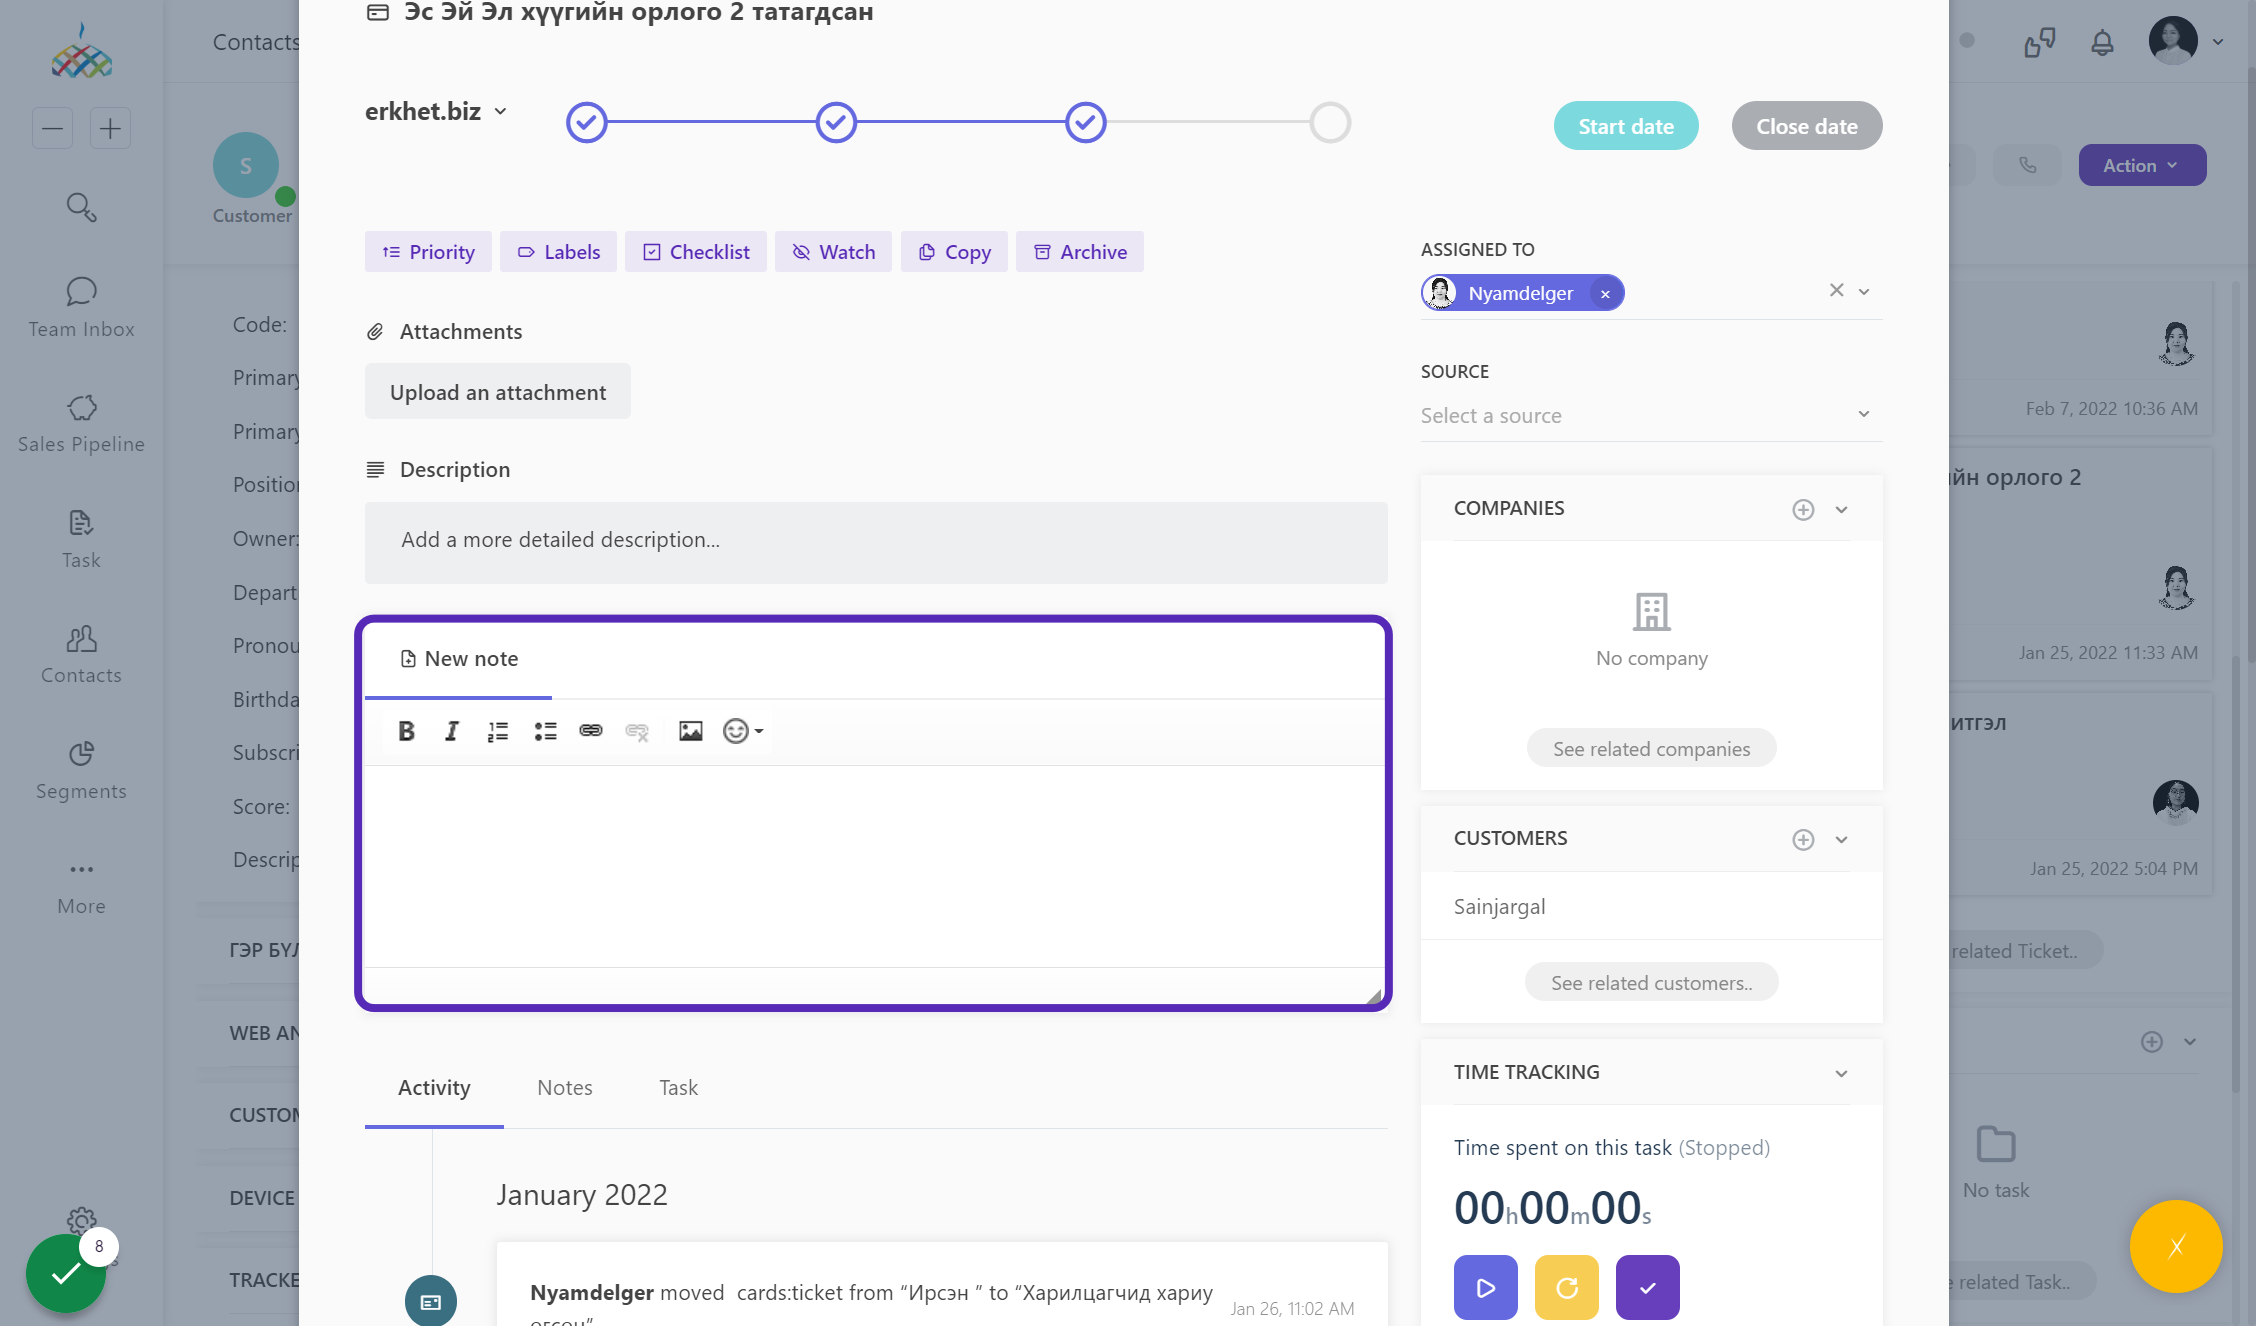Image resolution: width=2256 pixels, height=1326 pixels.
Task: Open the Action dropdown button
Action: pos(2141,165)
